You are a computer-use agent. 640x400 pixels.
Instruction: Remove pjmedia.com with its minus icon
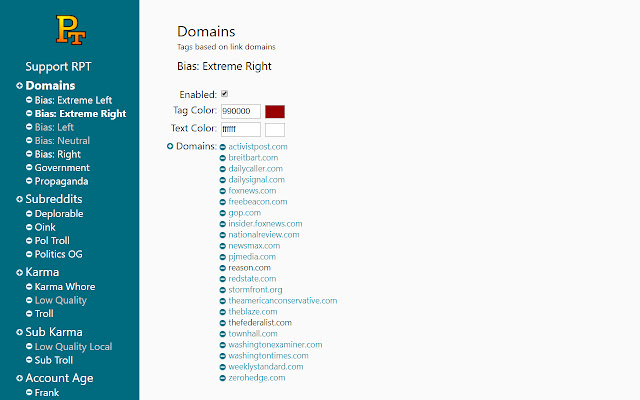[x=223, y=257]
